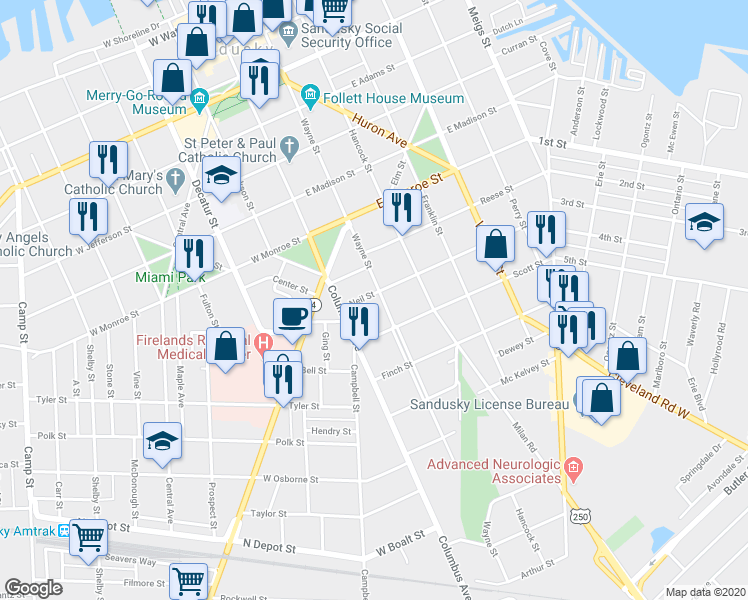Click the W Boalt St label

[400, 543]
